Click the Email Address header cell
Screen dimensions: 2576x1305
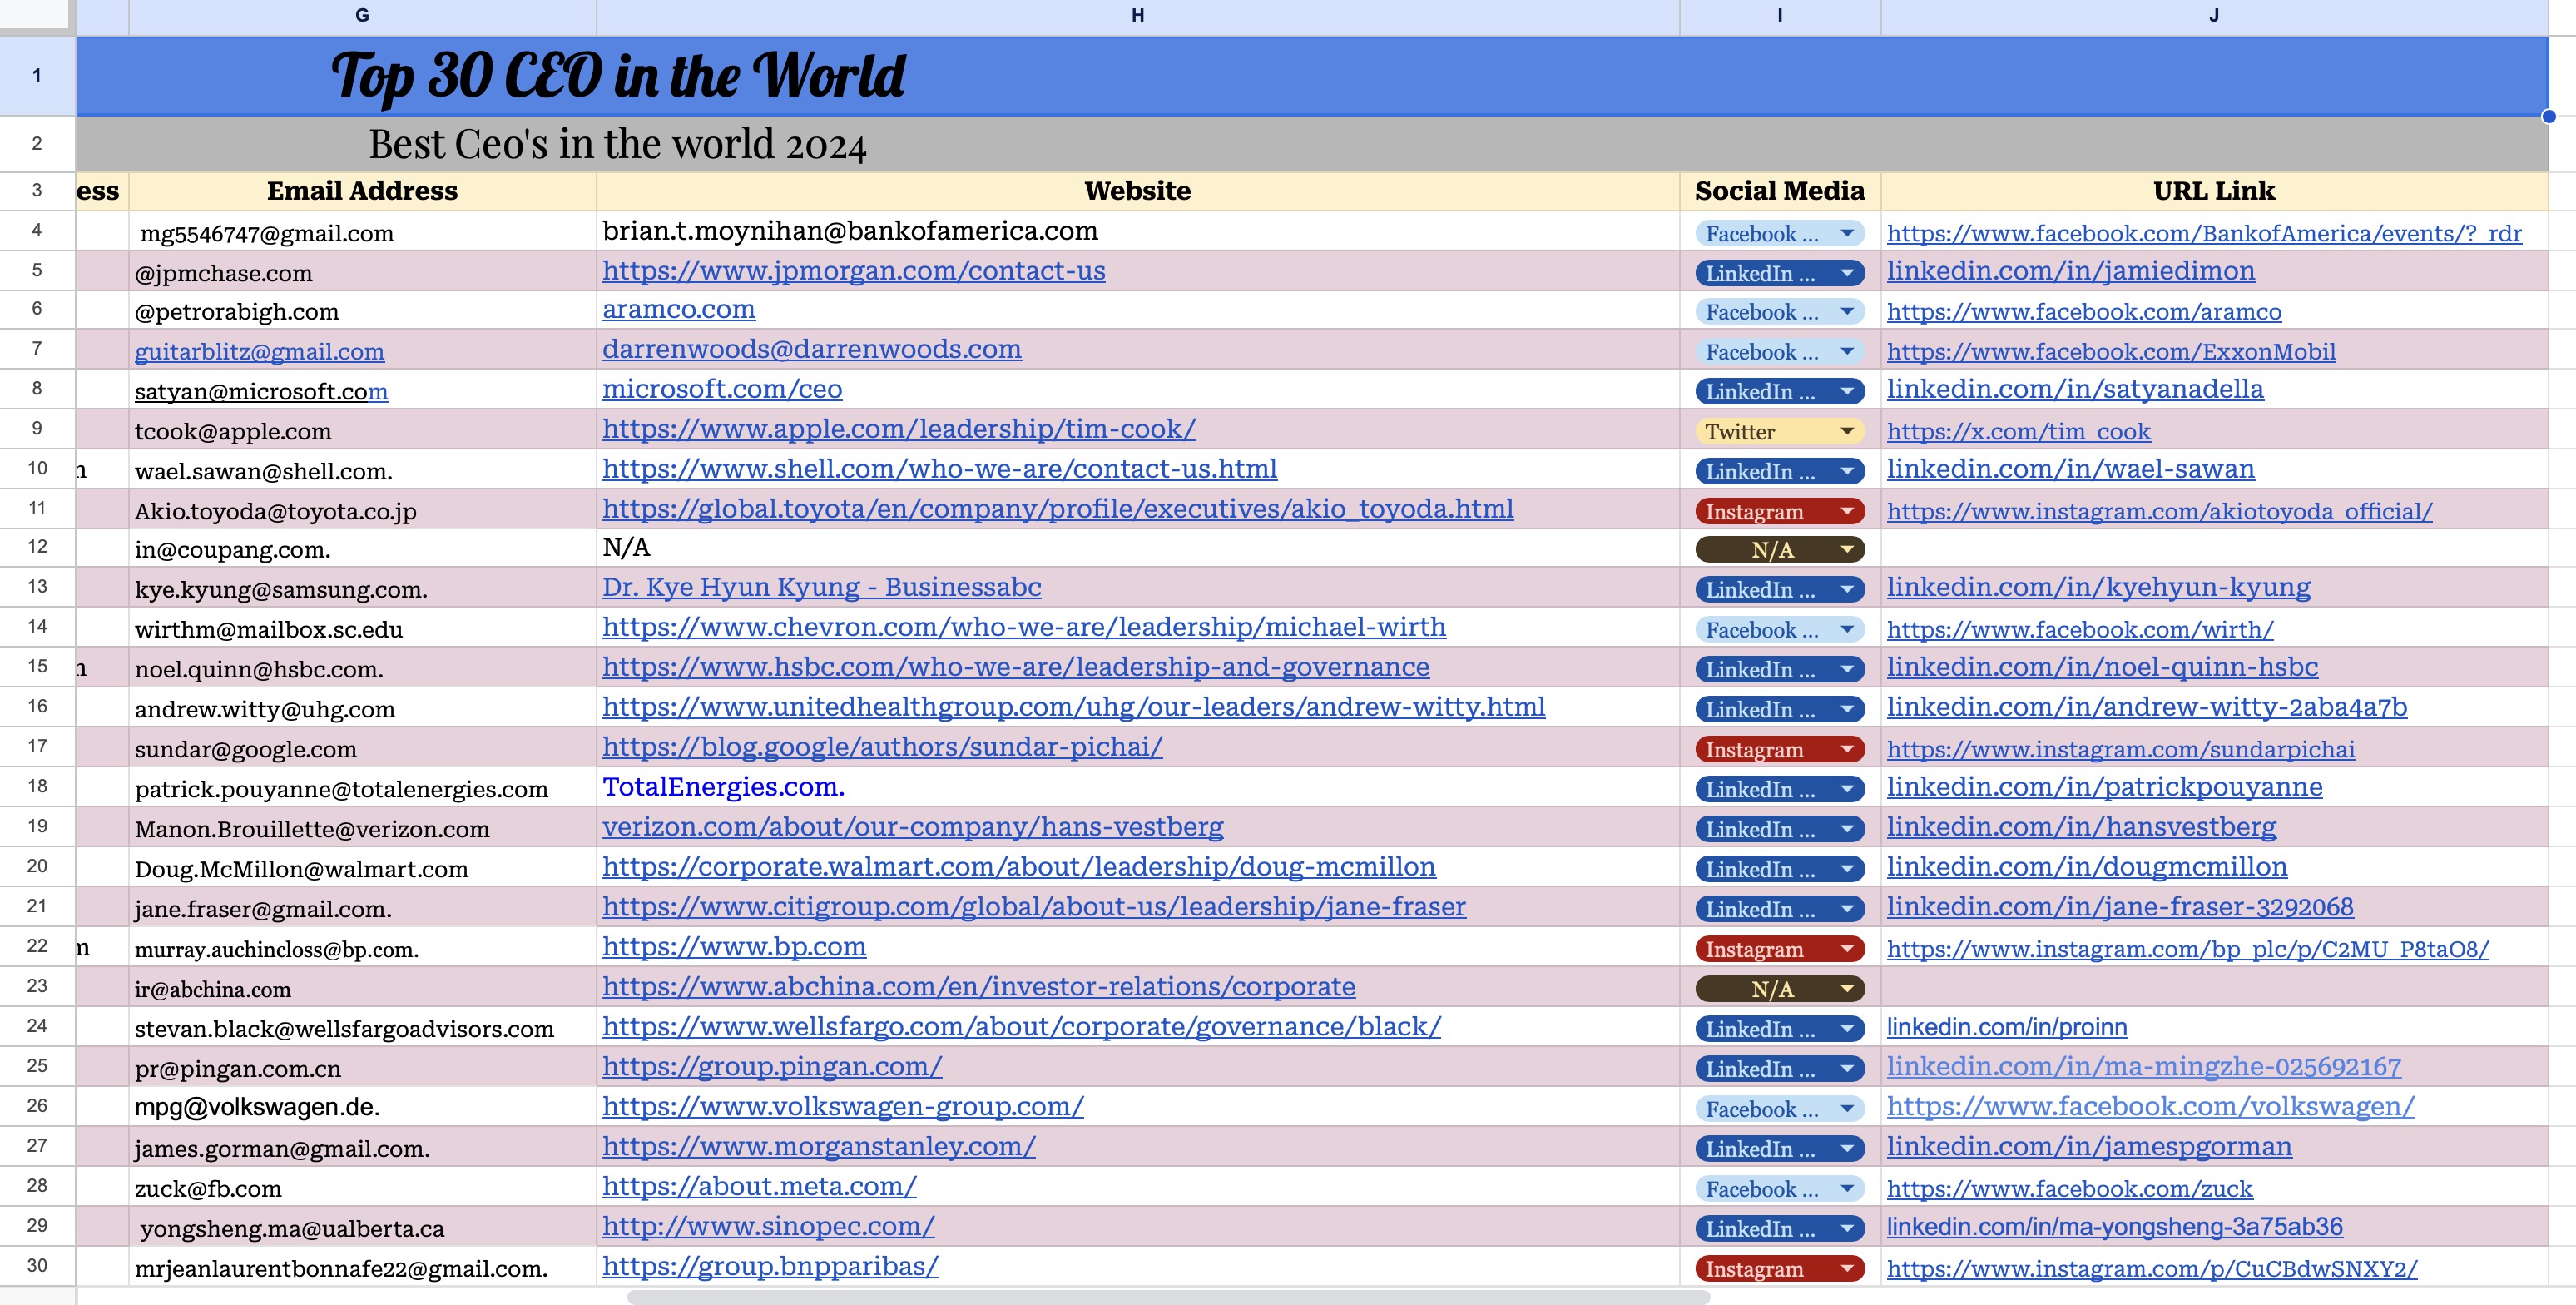click(x=362, y=191)
